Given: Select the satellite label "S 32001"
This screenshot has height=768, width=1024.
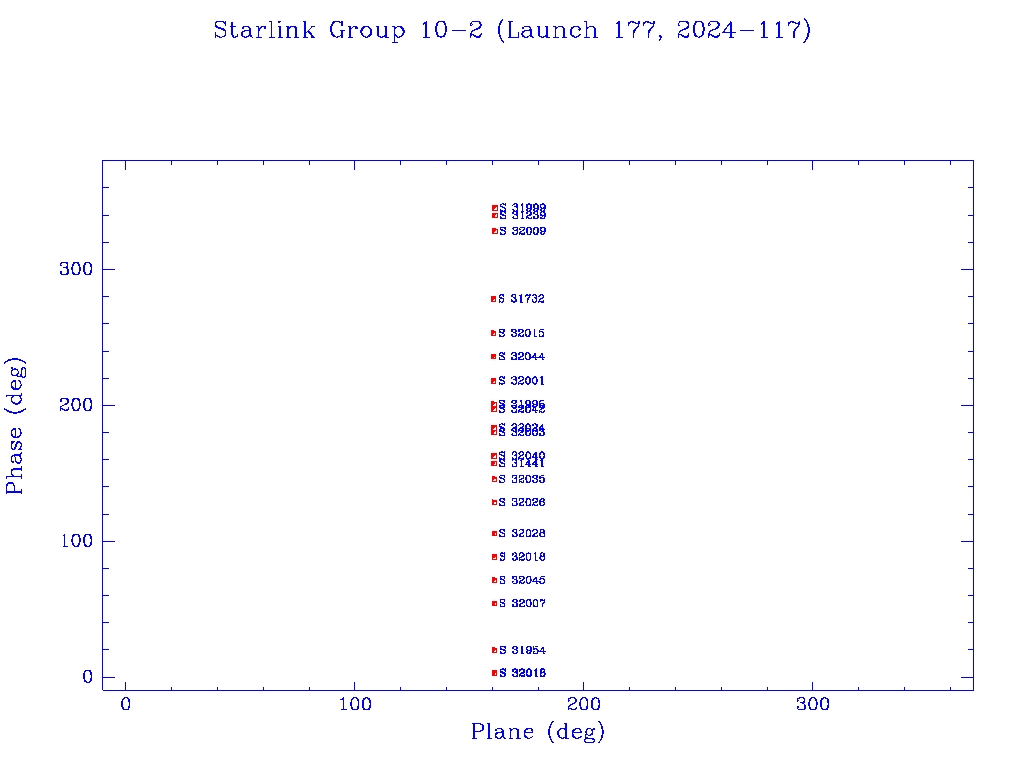Looking at the screenshot, I should (x=521, y=381).
